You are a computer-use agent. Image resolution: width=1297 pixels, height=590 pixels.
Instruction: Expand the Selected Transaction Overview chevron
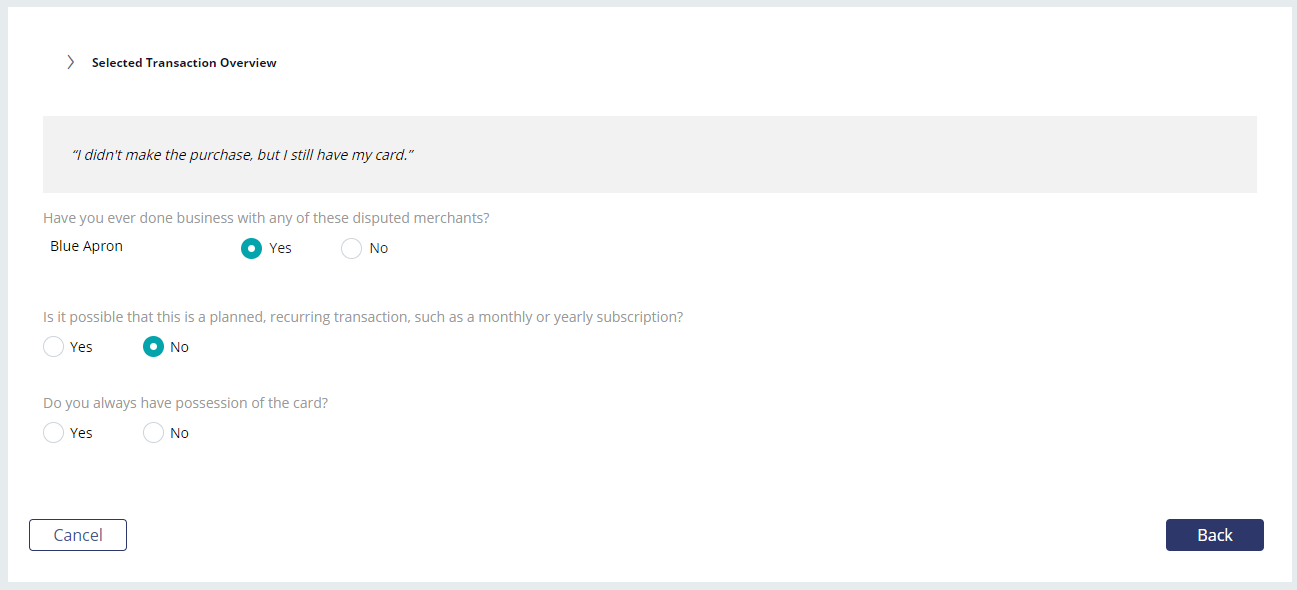coord(70,62)
